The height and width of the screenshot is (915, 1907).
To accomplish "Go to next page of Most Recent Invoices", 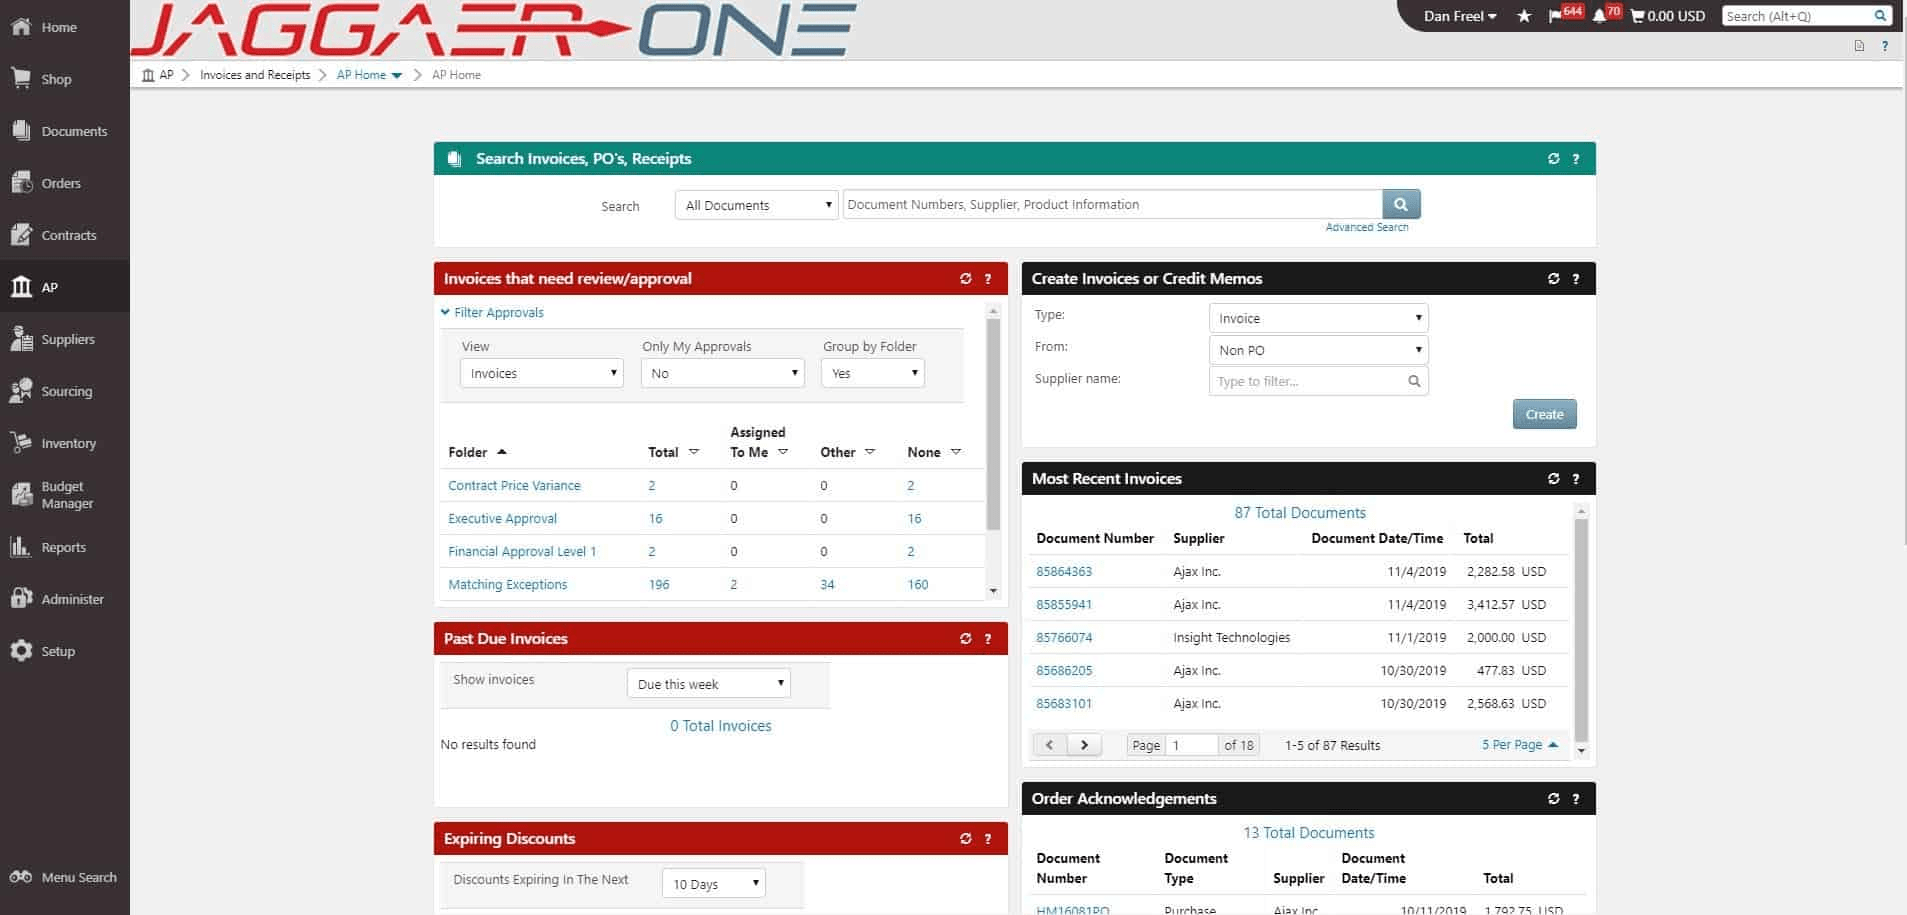I will tap(1084, 744).
